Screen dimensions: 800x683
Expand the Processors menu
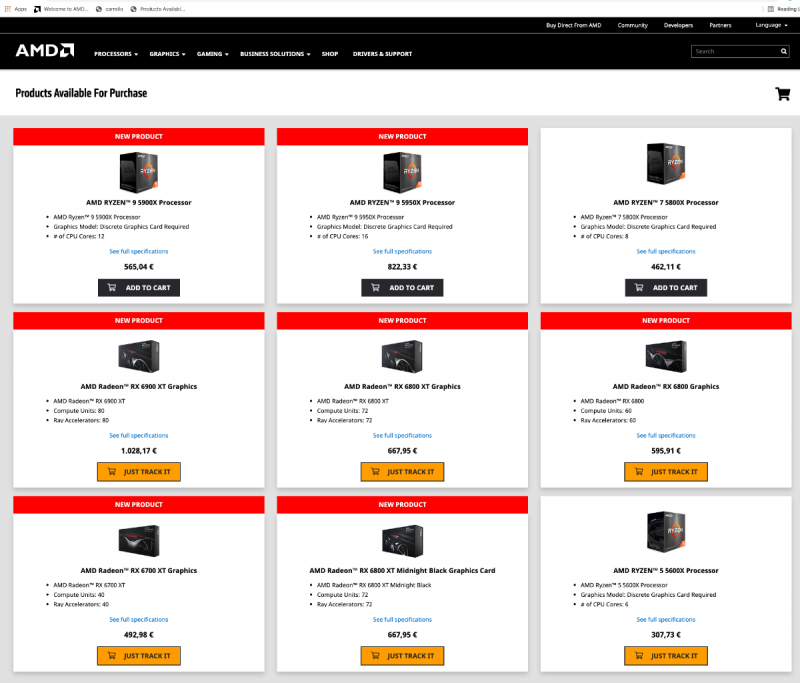click(x=116, y=54)
